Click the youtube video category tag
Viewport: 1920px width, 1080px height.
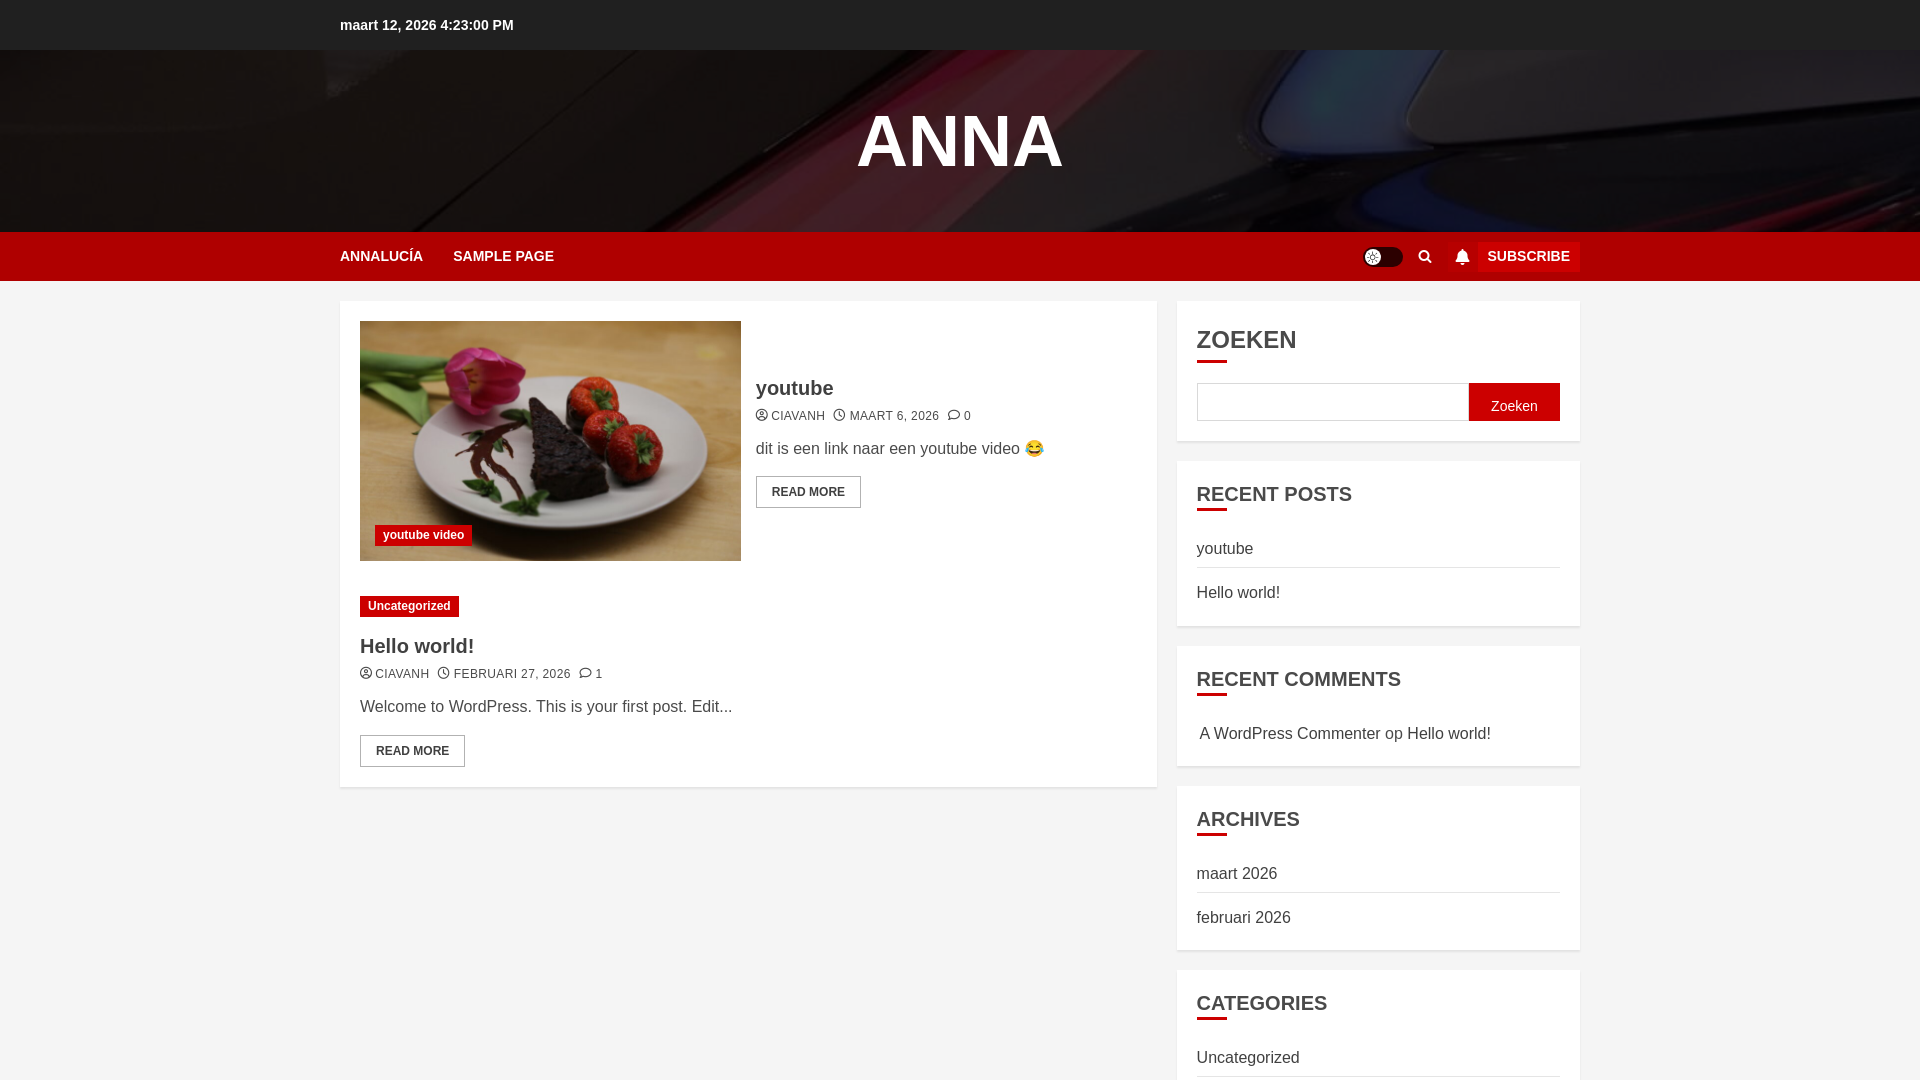click(423, 535)
